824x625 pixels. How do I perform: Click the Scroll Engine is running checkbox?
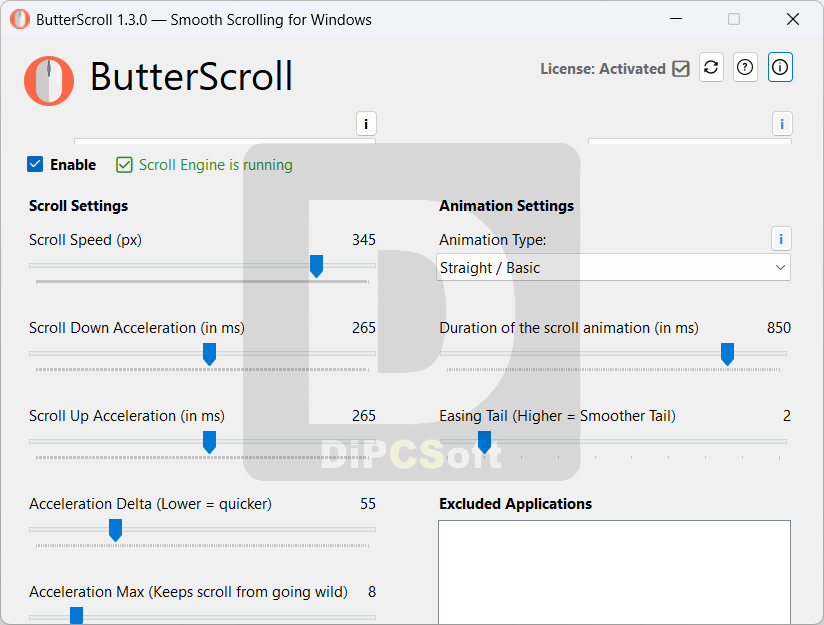coord(124,165)
